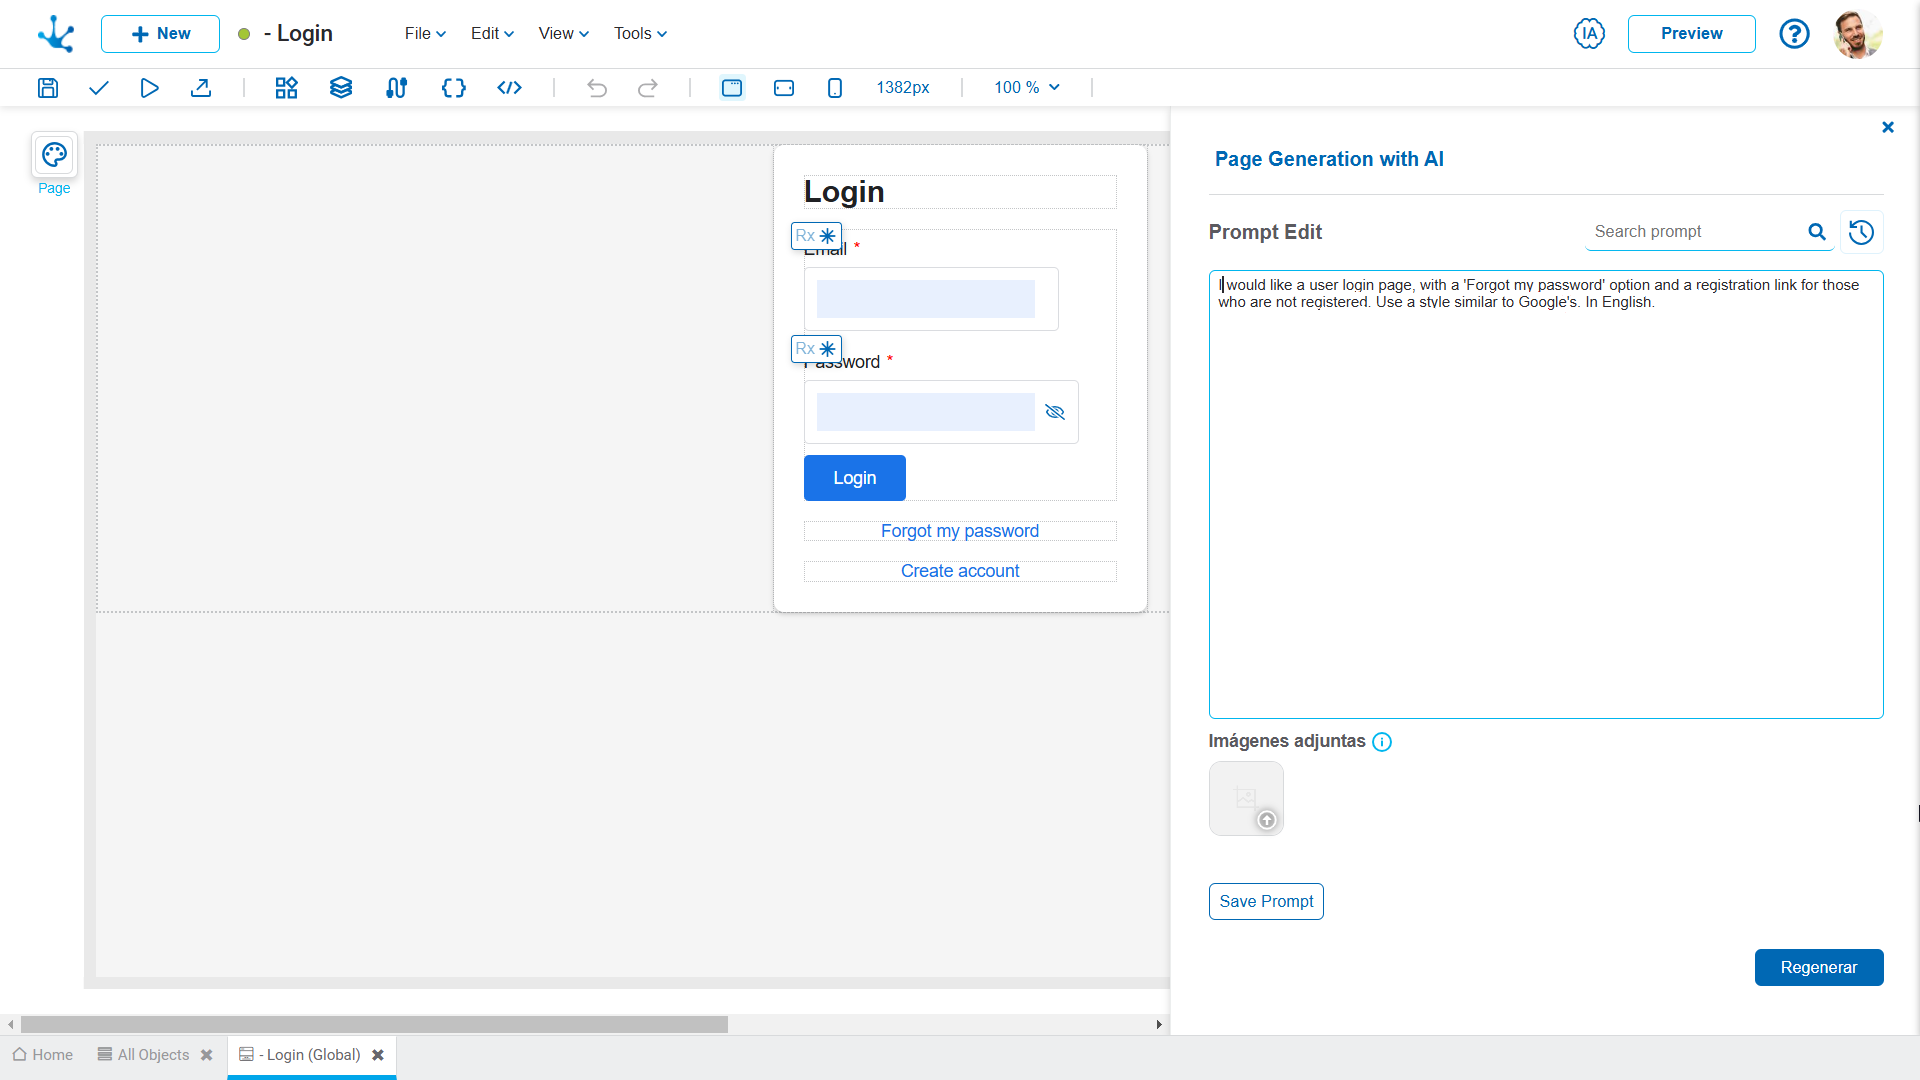Viewport: 1920px width, 1080px height.
Task: Click the Layers panel icon
Action: (340, 87)
